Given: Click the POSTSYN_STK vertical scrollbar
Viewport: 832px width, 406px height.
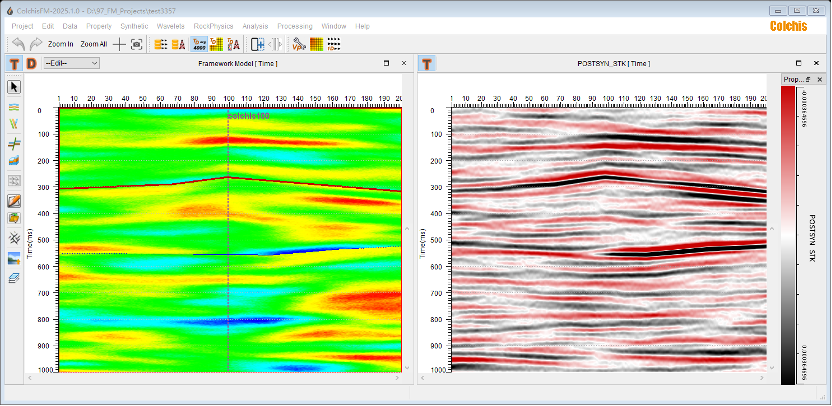Looking at the screenshot, I should [772, 297].
